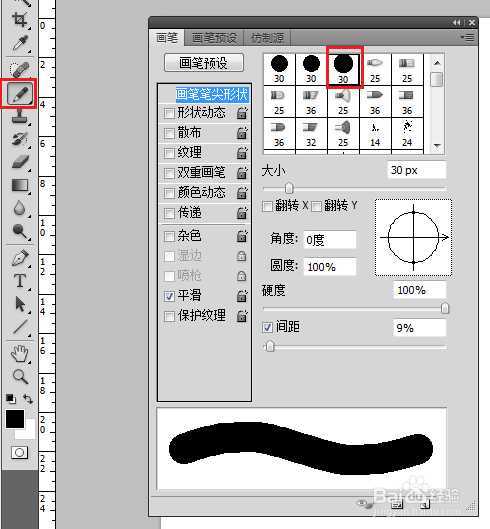The height and width of the screenshot is (529, 490).
Task: Click the lock icon beside 保护纹理
Action: tap(242, 316)
